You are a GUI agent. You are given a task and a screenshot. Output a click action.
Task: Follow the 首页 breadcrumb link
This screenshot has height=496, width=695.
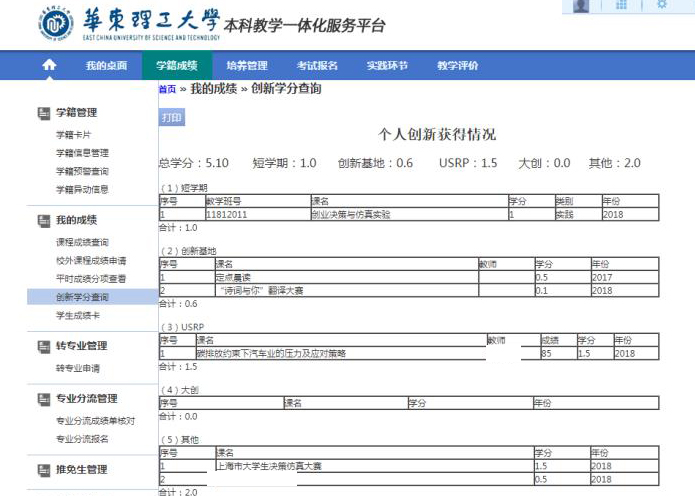click(168, 89)
